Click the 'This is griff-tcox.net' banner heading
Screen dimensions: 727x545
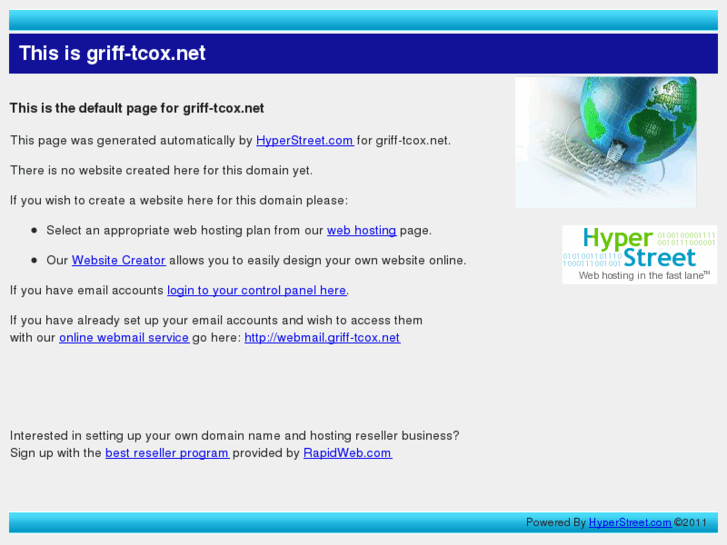[x=112, y=53]
